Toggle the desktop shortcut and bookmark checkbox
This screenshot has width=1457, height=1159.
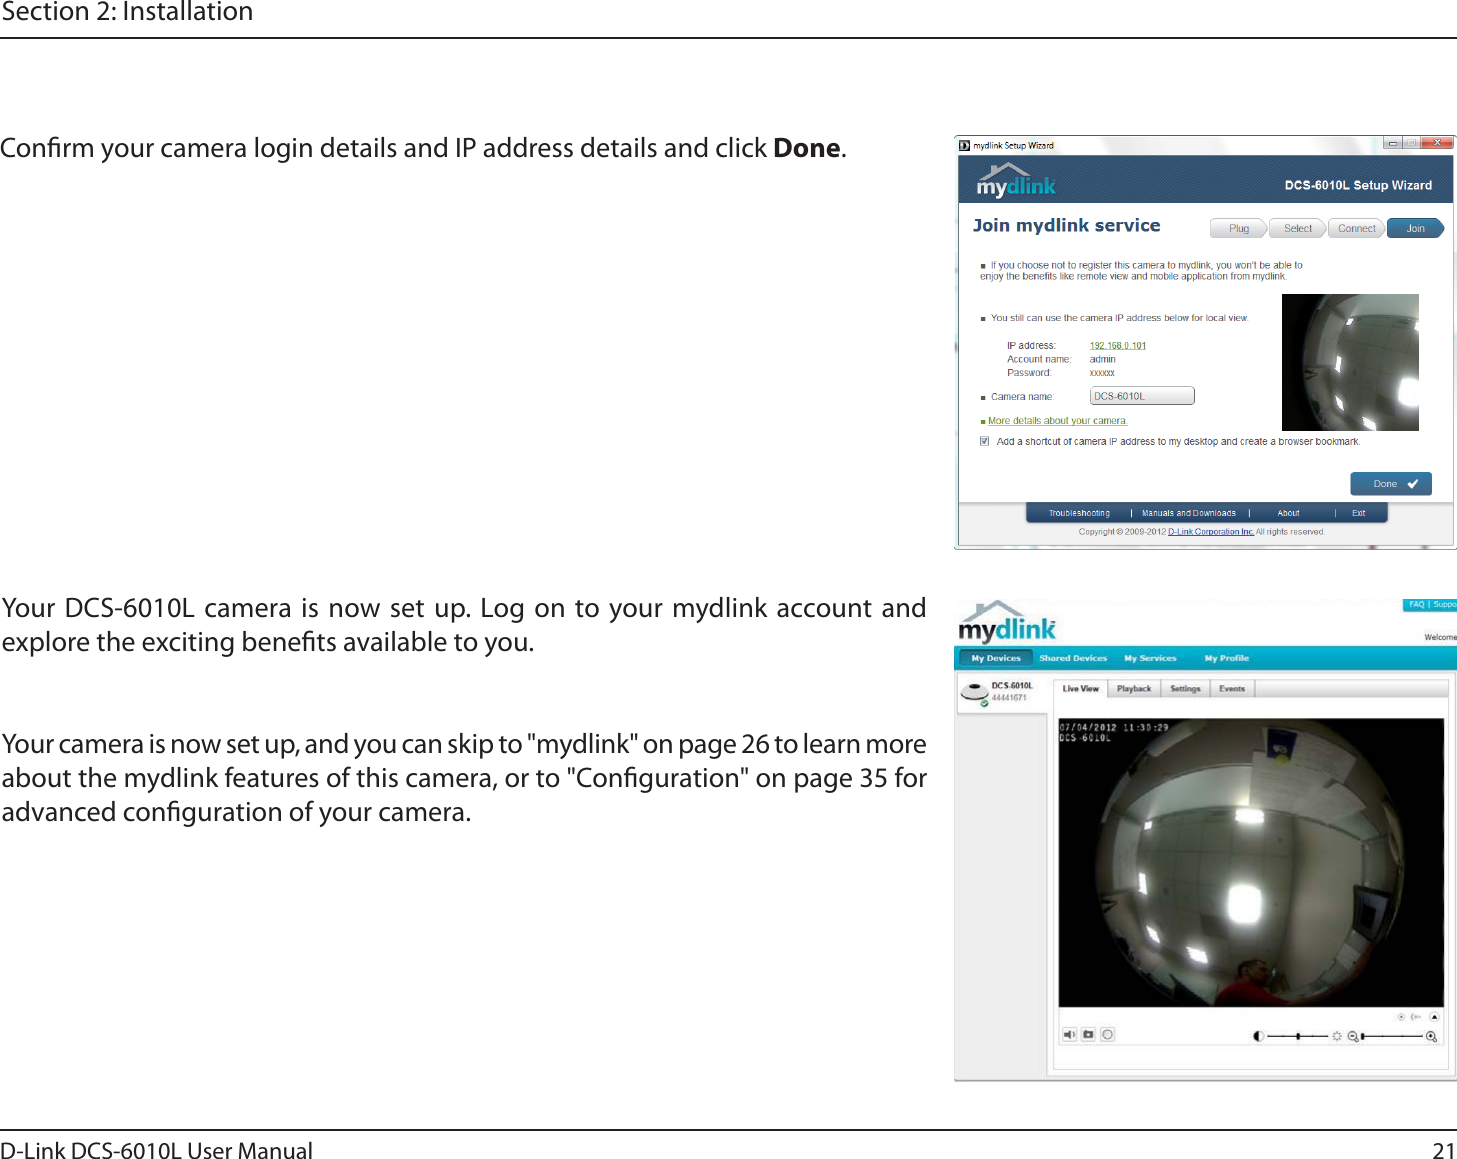click(x=985, y=441)
